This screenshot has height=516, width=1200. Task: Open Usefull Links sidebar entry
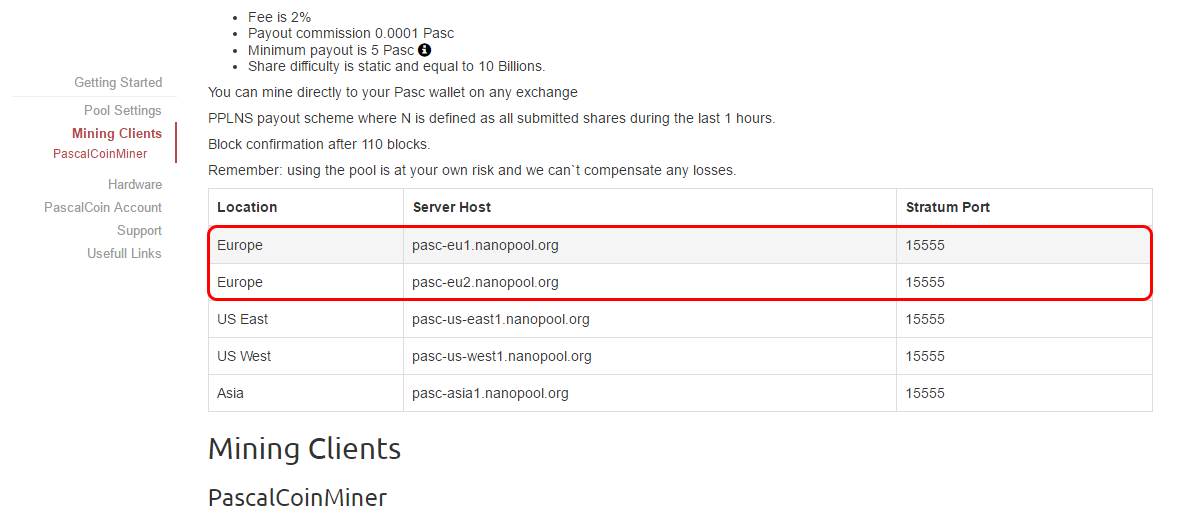click(x=124, y=253)
